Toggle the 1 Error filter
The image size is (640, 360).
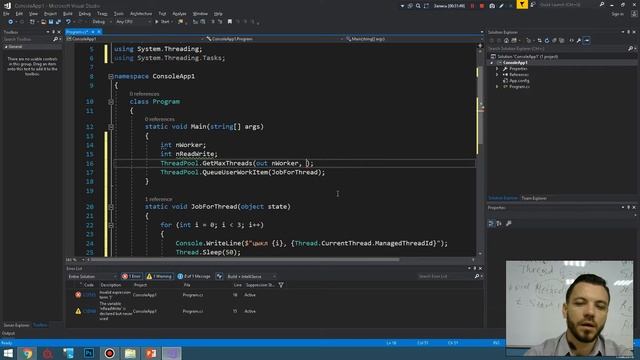[x=131, y=276]
